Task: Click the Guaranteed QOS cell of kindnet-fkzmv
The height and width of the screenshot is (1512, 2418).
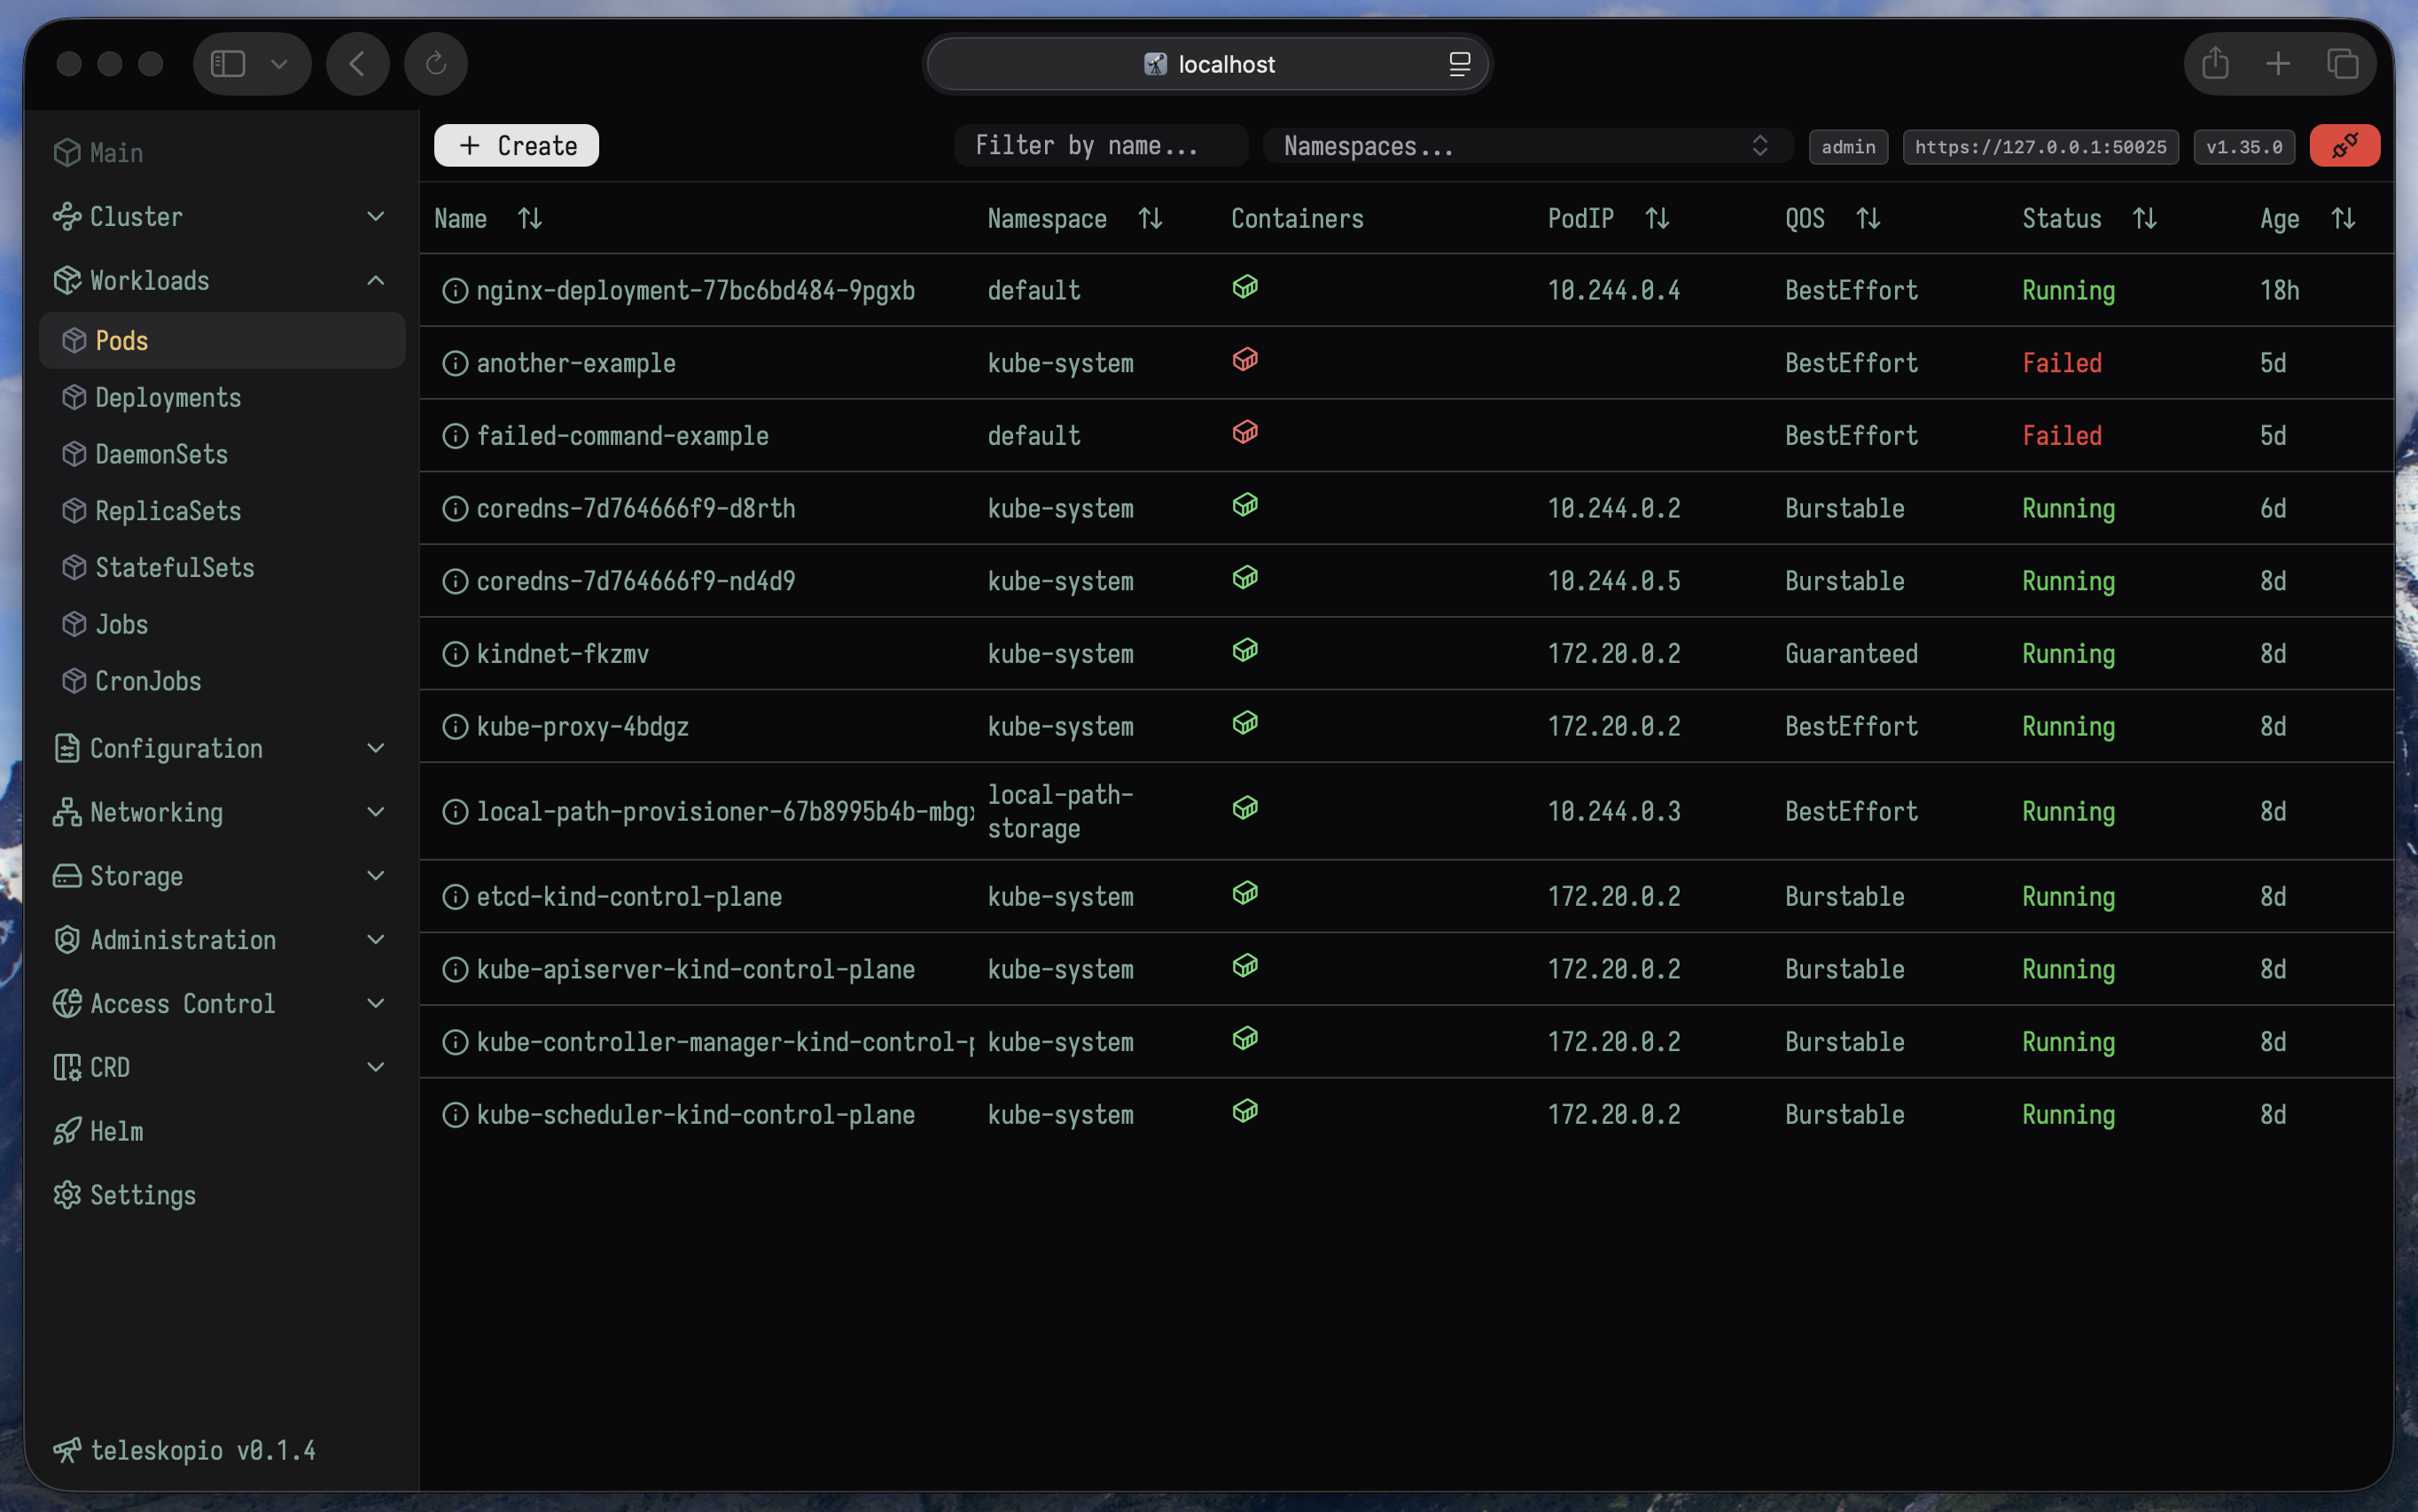Action: pos(1851,654)
